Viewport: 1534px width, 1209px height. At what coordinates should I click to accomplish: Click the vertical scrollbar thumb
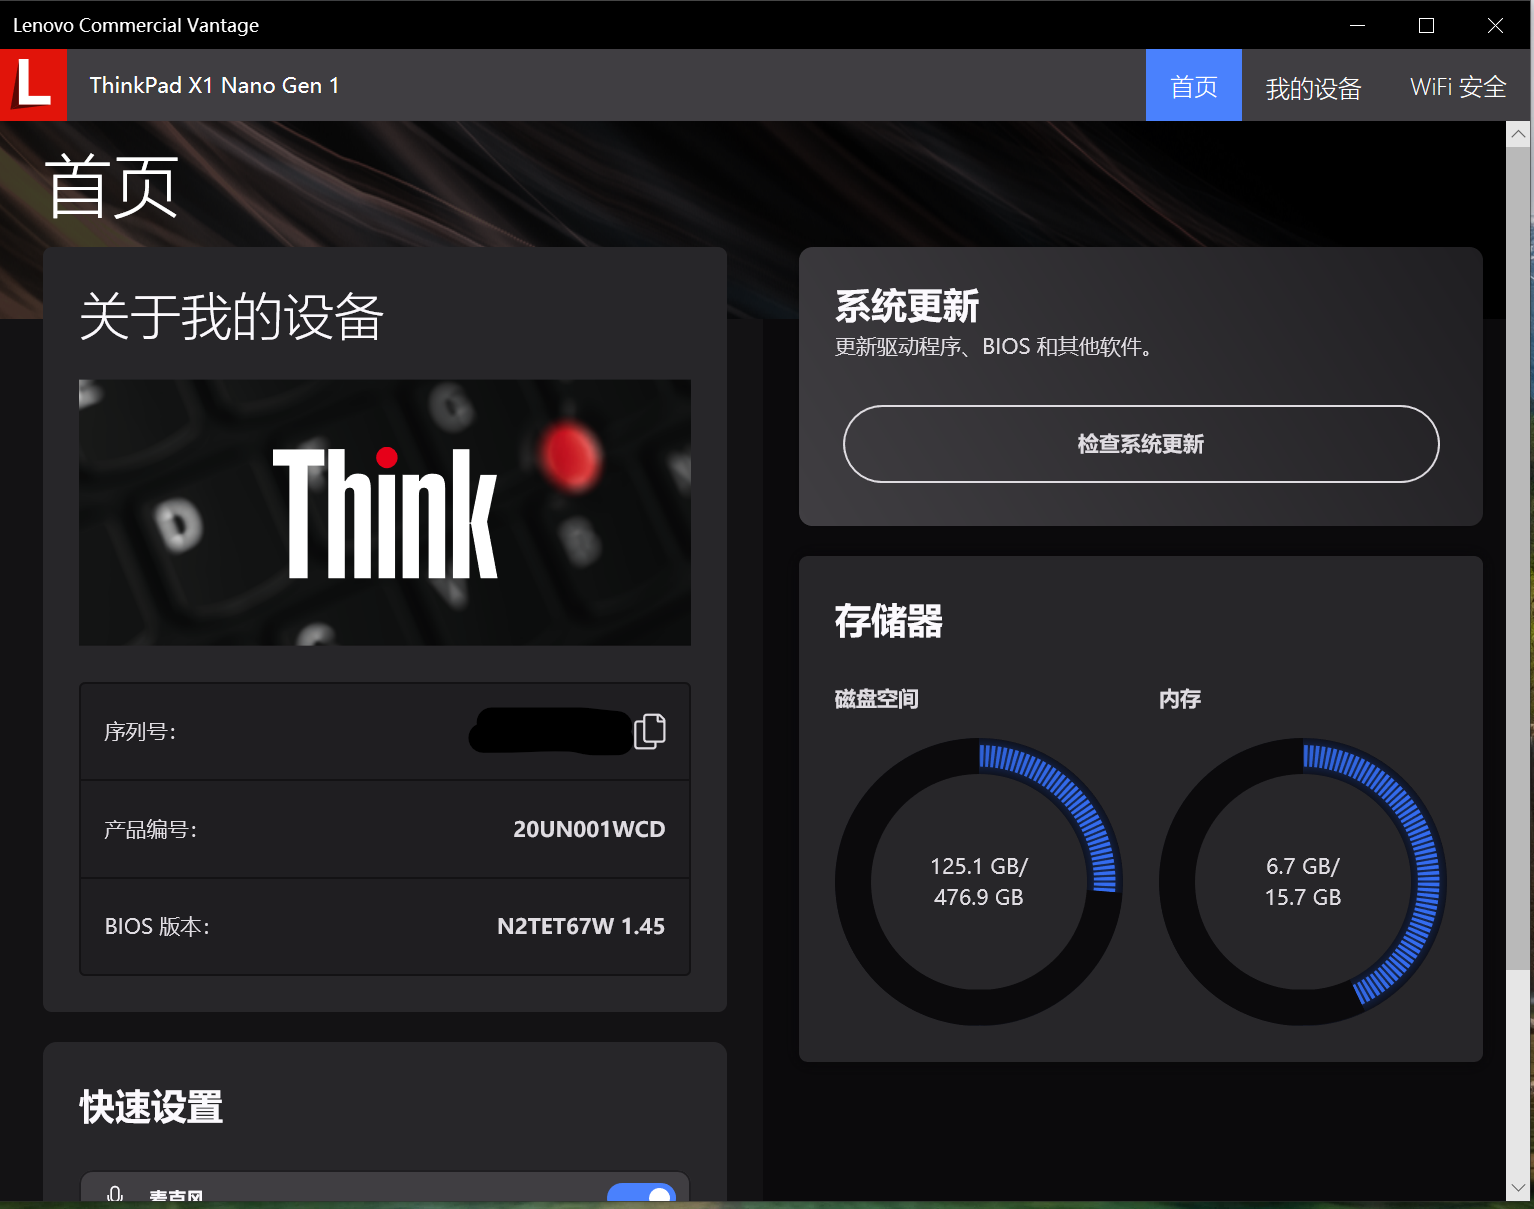tap(1519, 558)
